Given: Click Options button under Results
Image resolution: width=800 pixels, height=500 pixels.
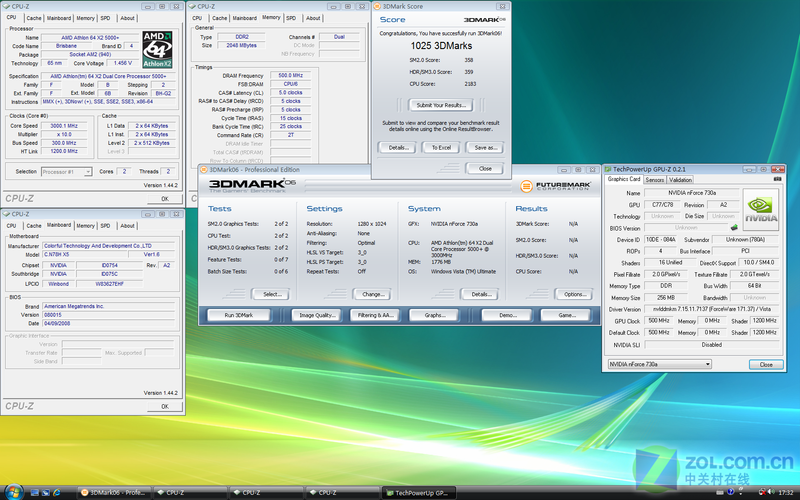Looking at the screenshot, I should [574, 294].
